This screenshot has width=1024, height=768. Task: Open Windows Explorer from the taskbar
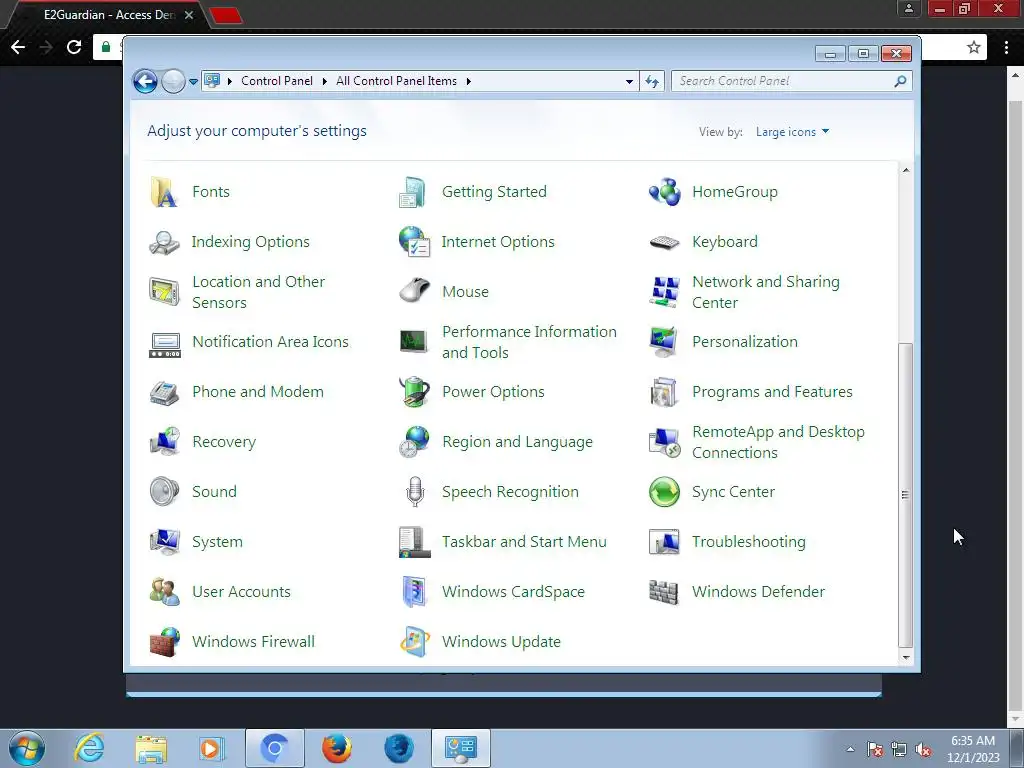click(x=151, y=748)
